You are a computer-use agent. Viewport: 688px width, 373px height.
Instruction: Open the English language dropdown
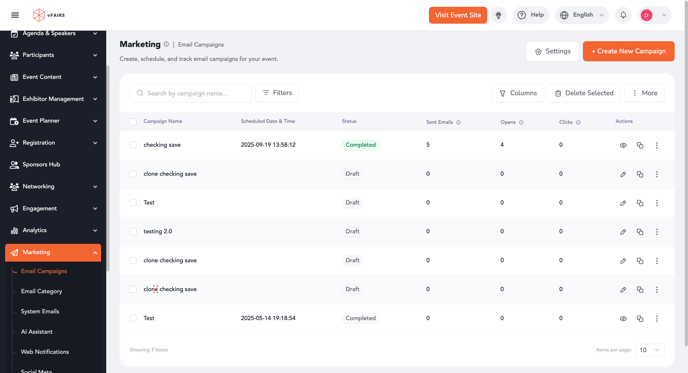pos(582,15)
